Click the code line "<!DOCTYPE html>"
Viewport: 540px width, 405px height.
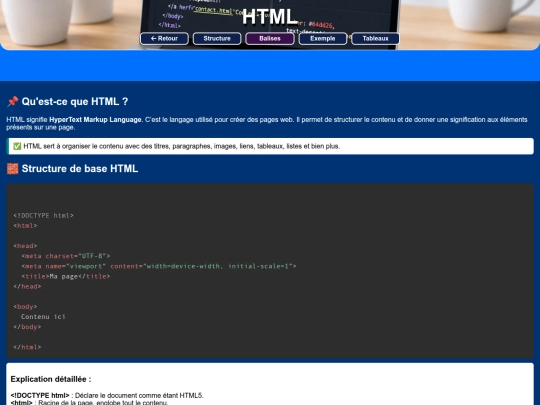pos(43,216)
